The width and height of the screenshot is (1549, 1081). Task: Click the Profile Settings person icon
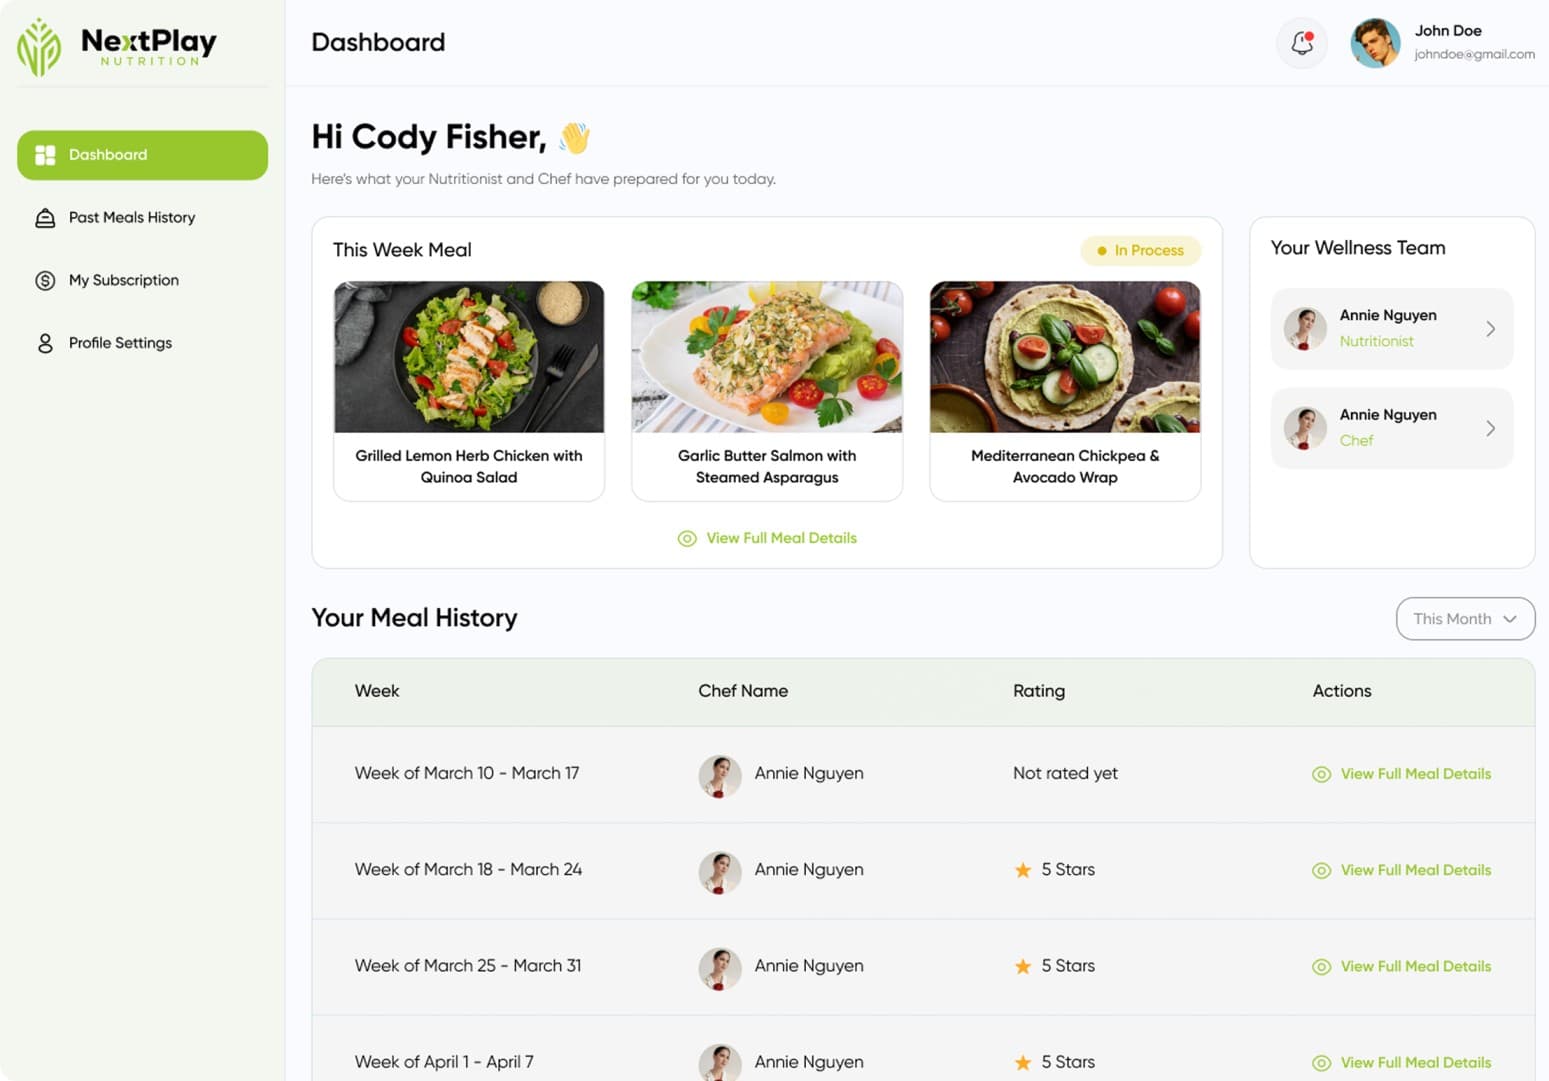[x=45, y=344]
